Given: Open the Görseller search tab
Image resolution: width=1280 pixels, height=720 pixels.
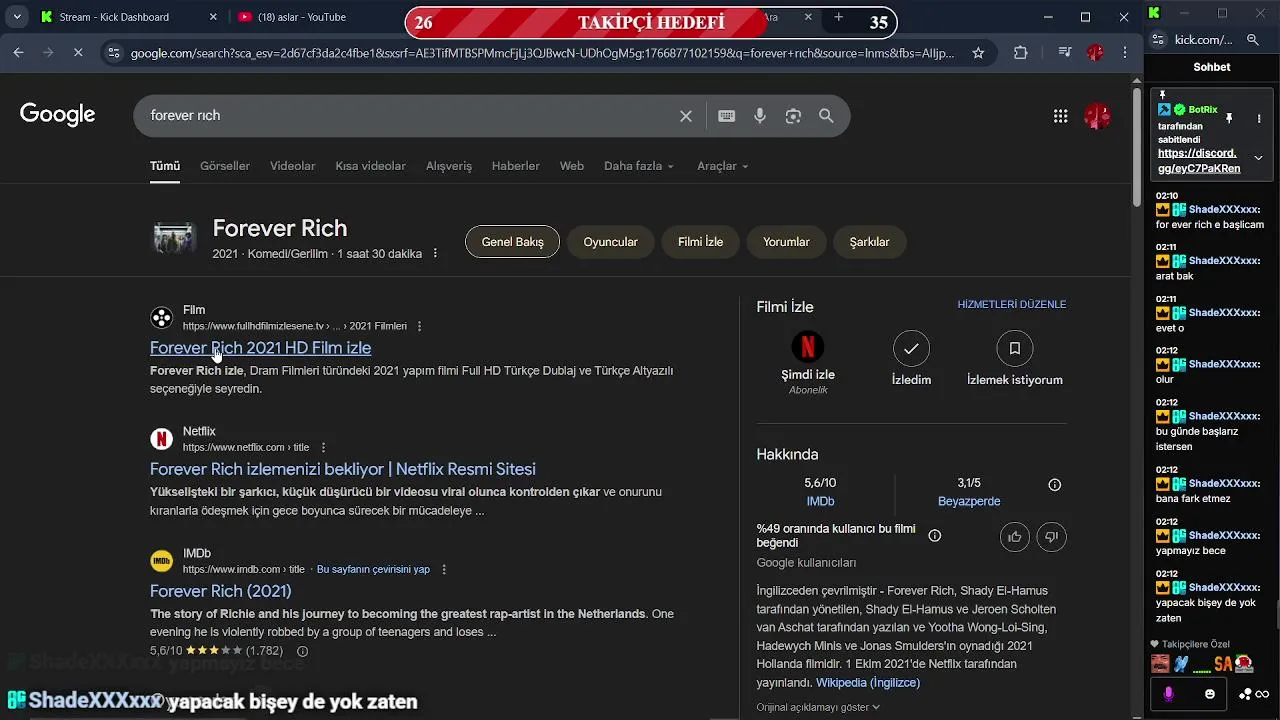Looking at the screenshot, I should 225,166.
